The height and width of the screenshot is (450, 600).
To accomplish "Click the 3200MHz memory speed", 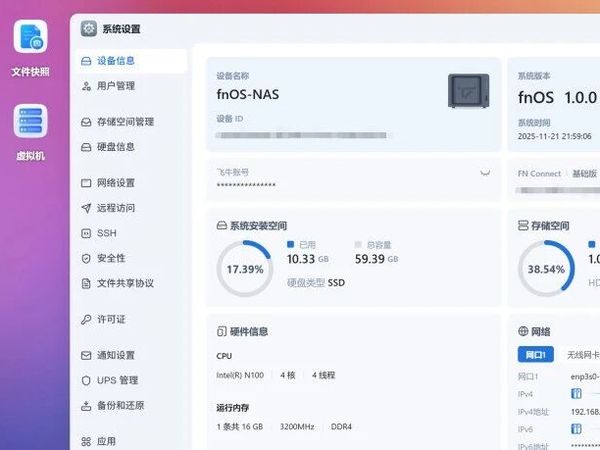I will (x=297, y=427).
